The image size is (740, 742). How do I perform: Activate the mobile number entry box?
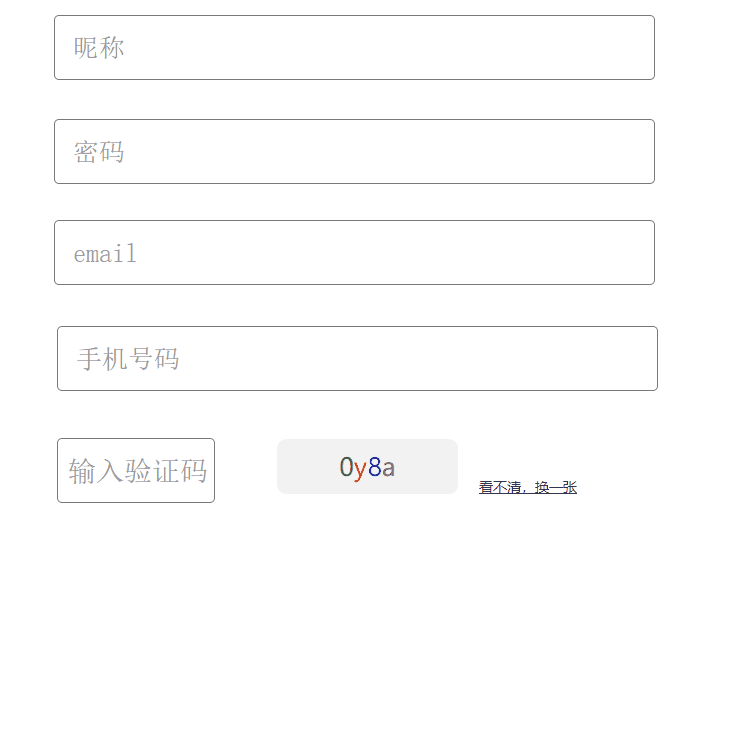(357, 359)
